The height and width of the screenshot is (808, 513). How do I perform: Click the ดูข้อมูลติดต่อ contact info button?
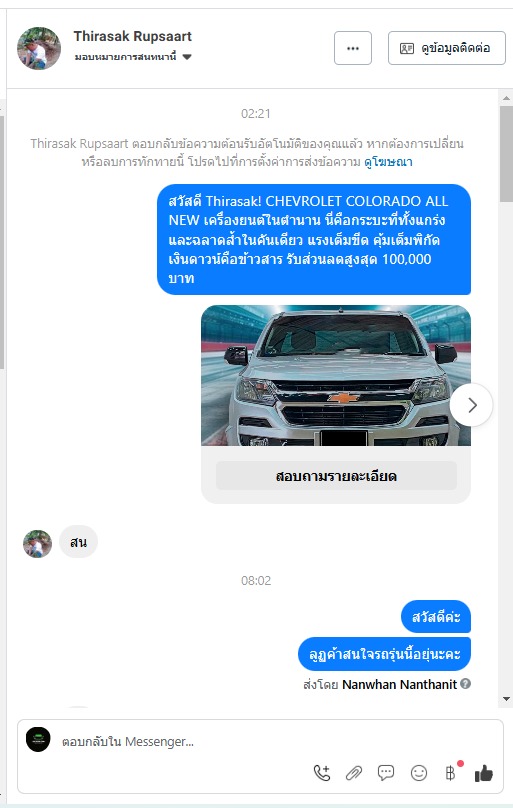[447, 48]
